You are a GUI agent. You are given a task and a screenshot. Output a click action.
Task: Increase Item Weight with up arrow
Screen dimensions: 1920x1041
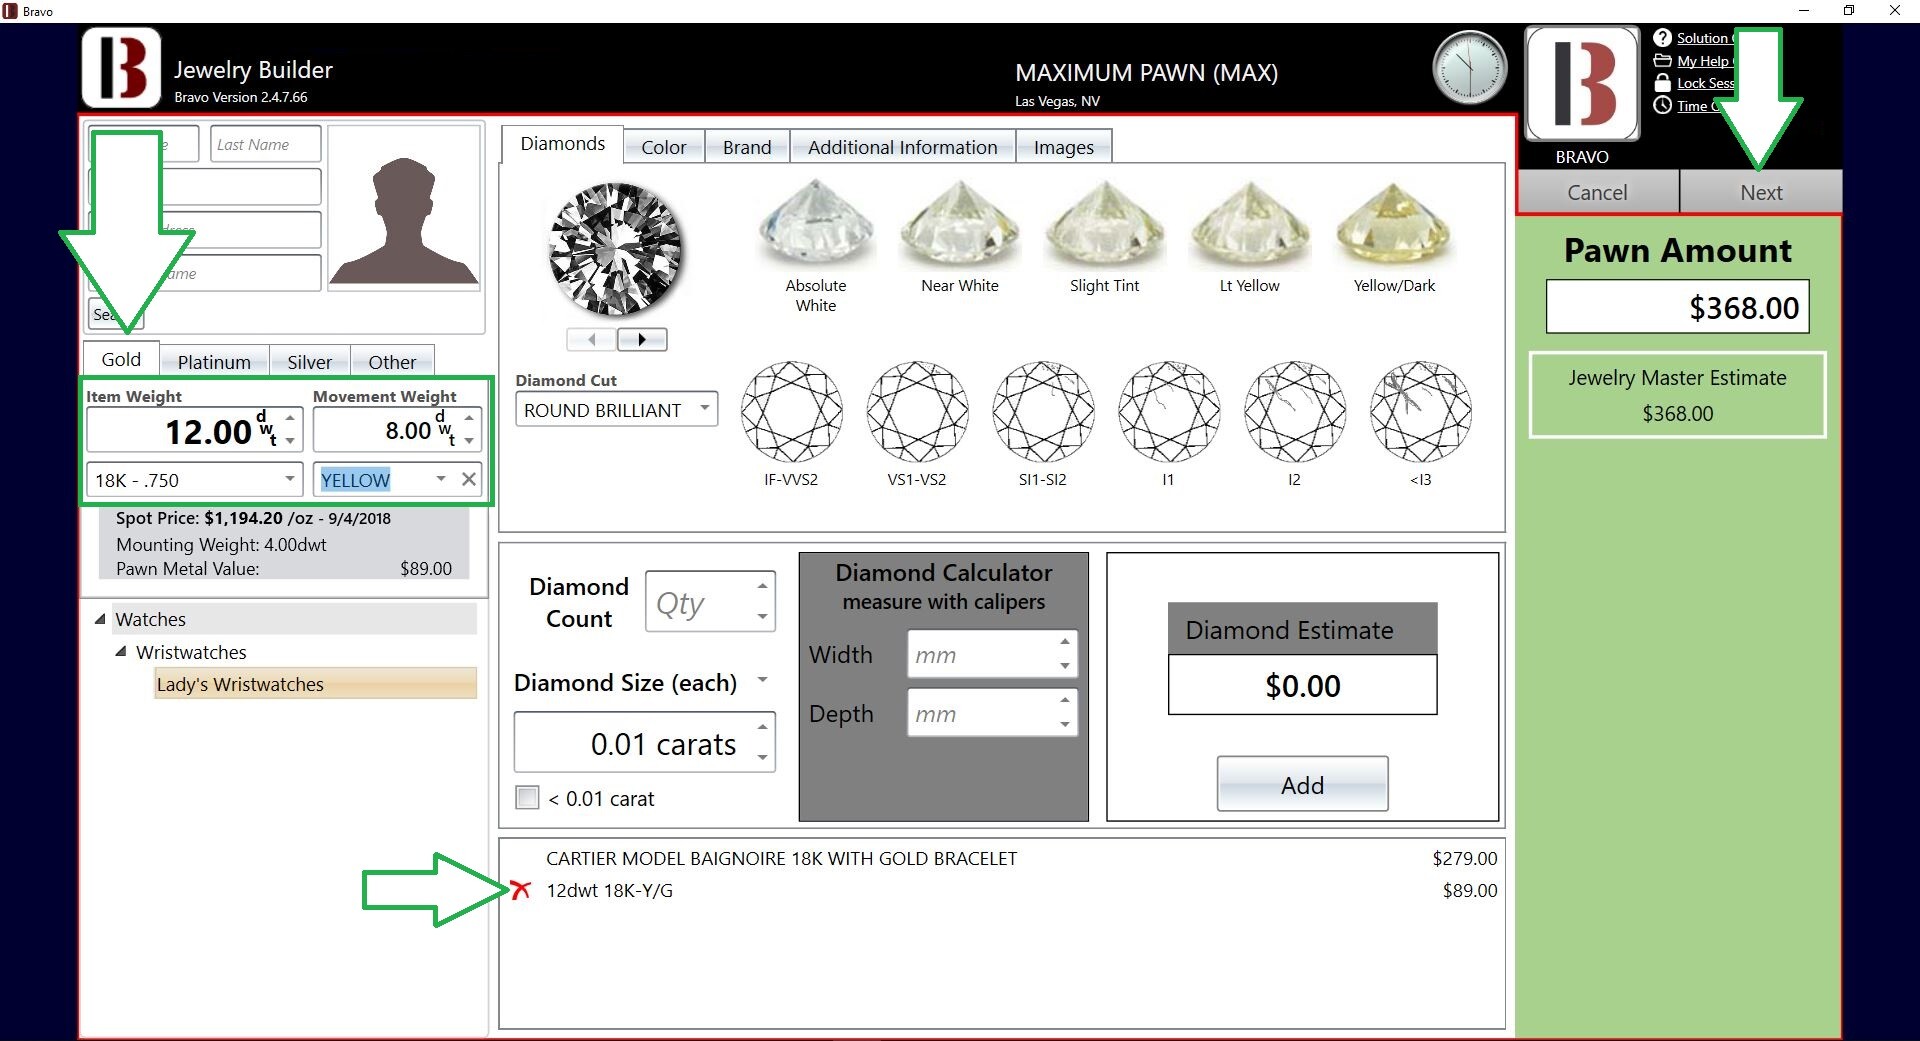click(290, 418)
